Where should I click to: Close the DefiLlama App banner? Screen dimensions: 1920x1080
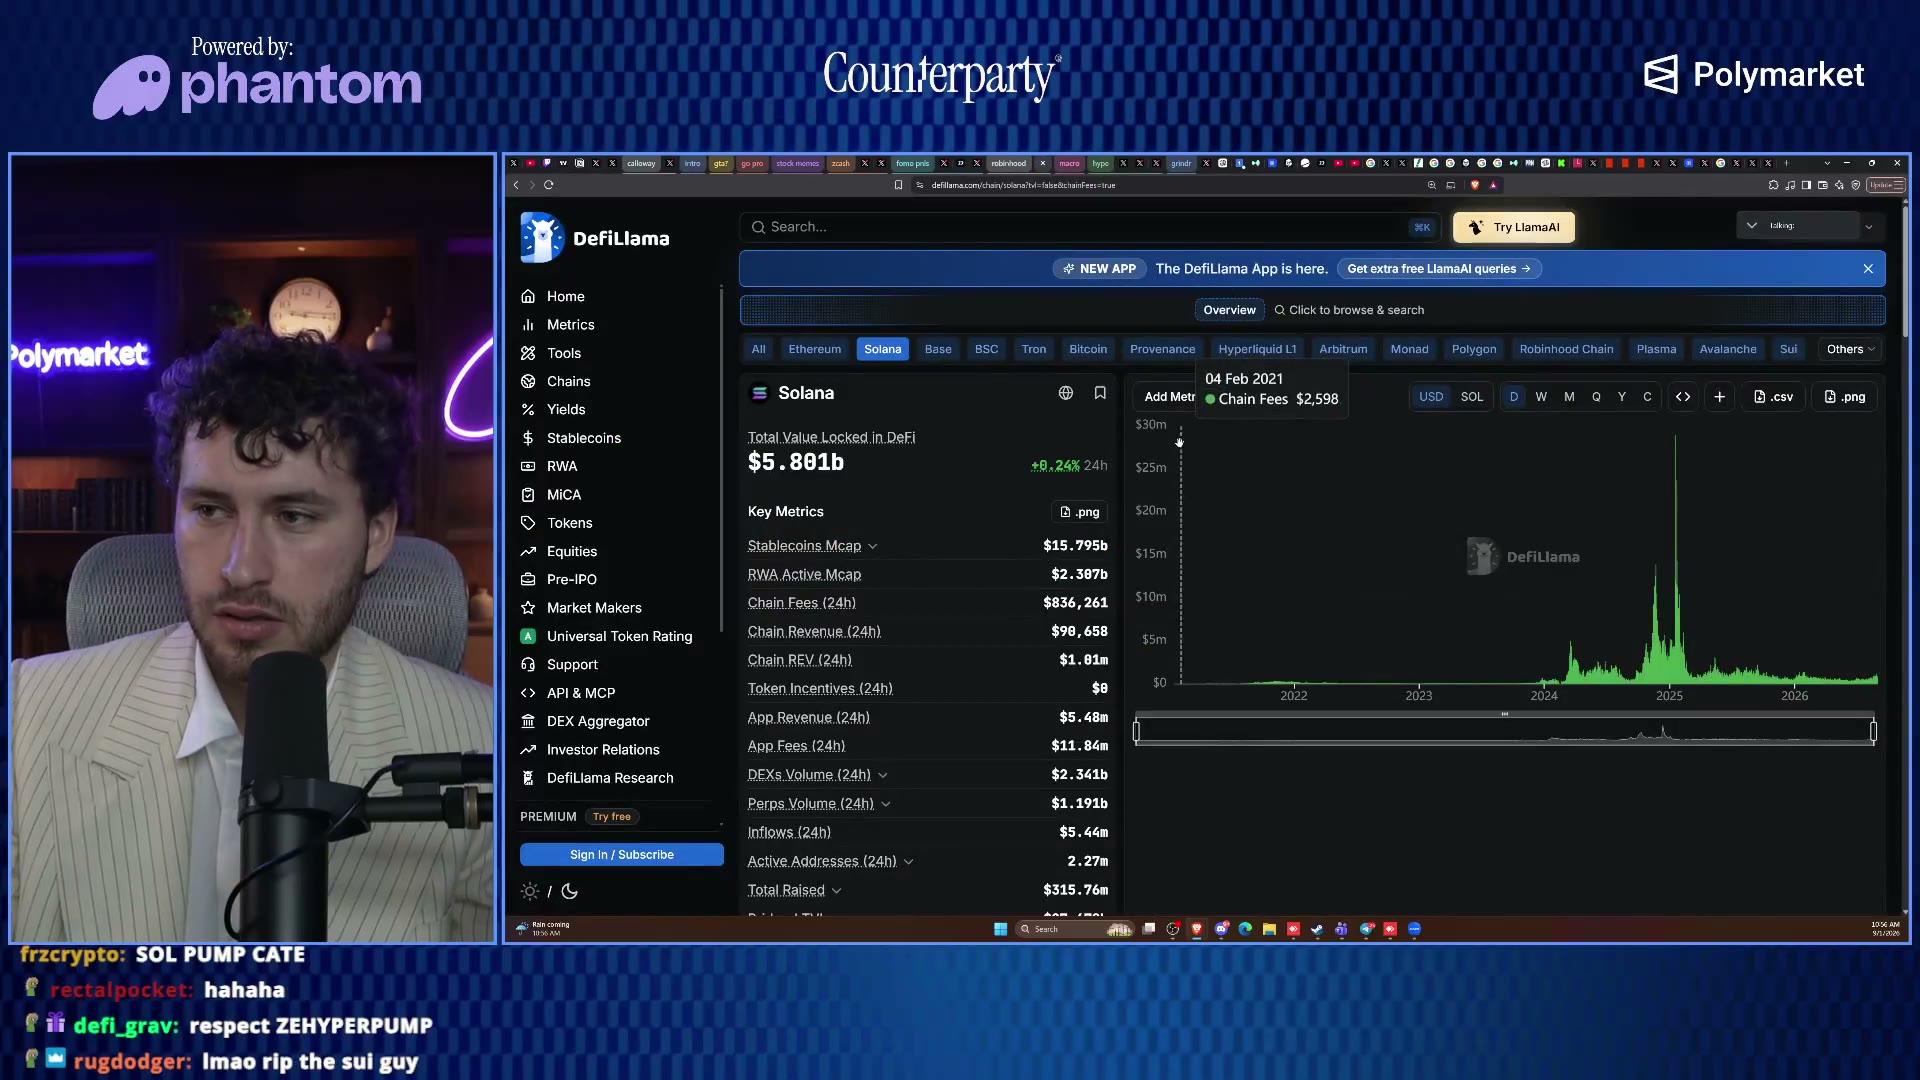1868,269
